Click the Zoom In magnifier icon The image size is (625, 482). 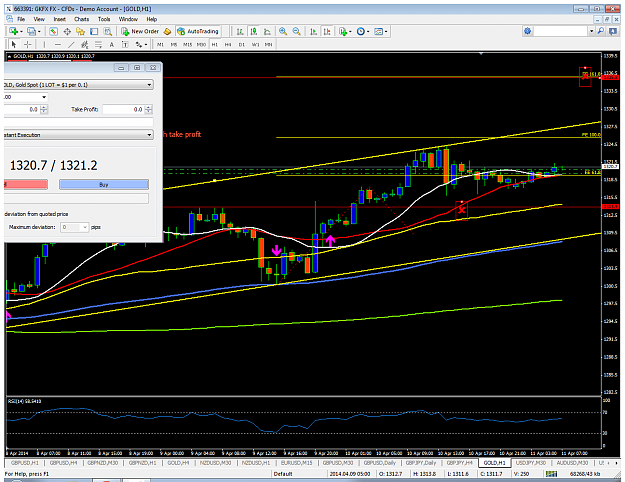click(283, 31)
